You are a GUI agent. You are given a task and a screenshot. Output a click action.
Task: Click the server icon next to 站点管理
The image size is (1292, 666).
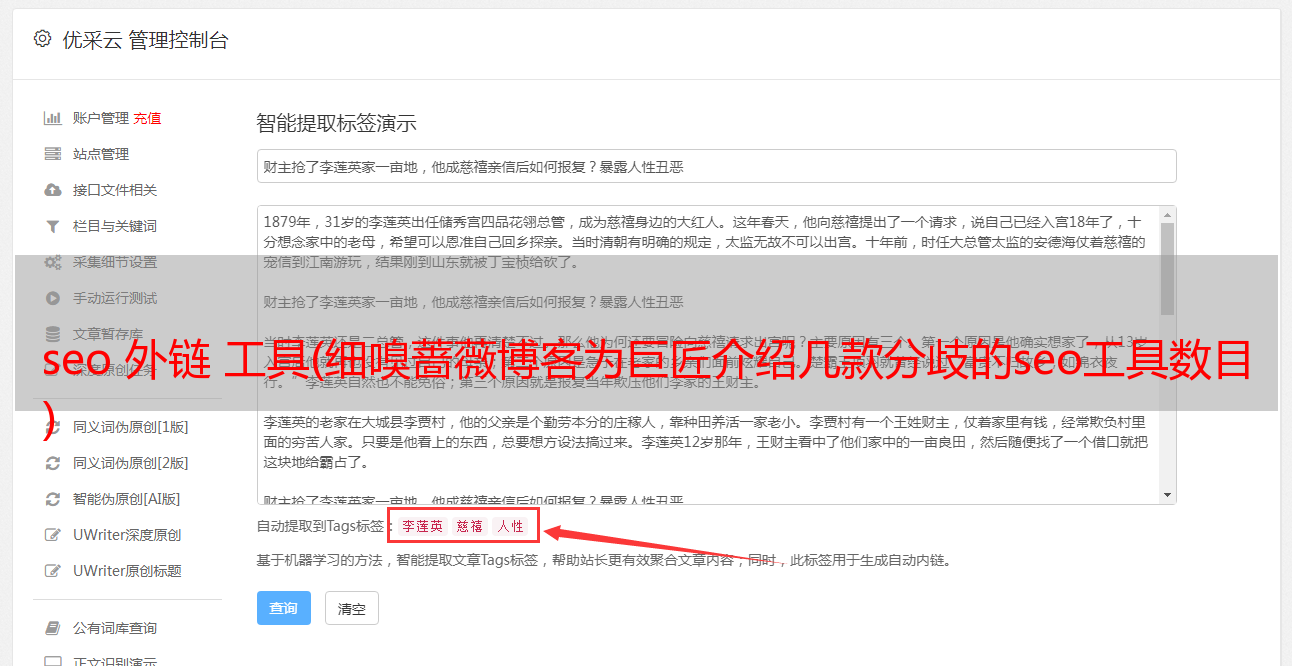tap(53, 154)
